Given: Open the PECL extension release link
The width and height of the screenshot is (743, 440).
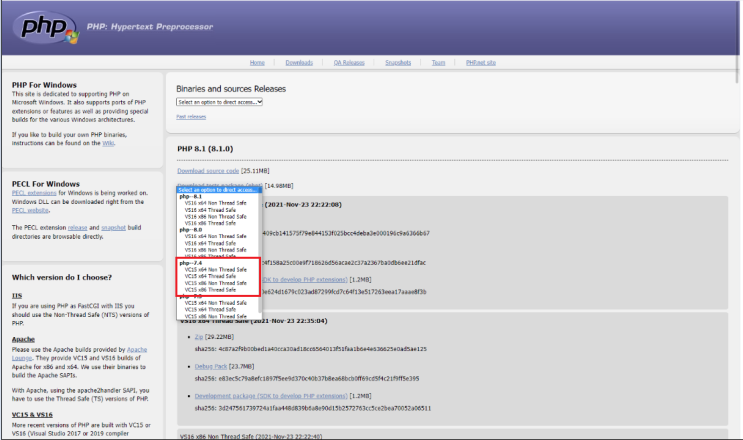Looking at the screenshot, I should [x=77, y=228].
